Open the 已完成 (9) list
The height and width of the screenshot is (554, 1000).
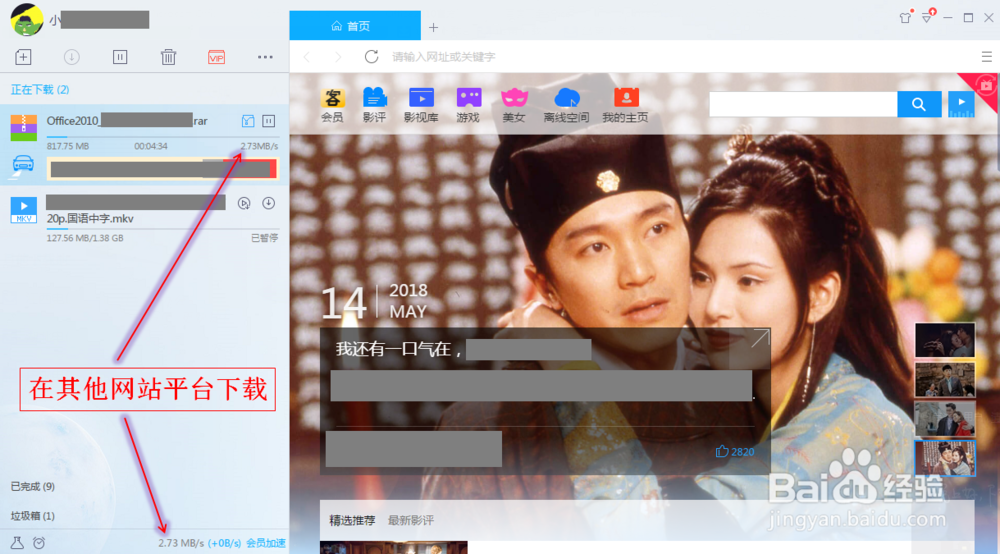tap(33, 486)
